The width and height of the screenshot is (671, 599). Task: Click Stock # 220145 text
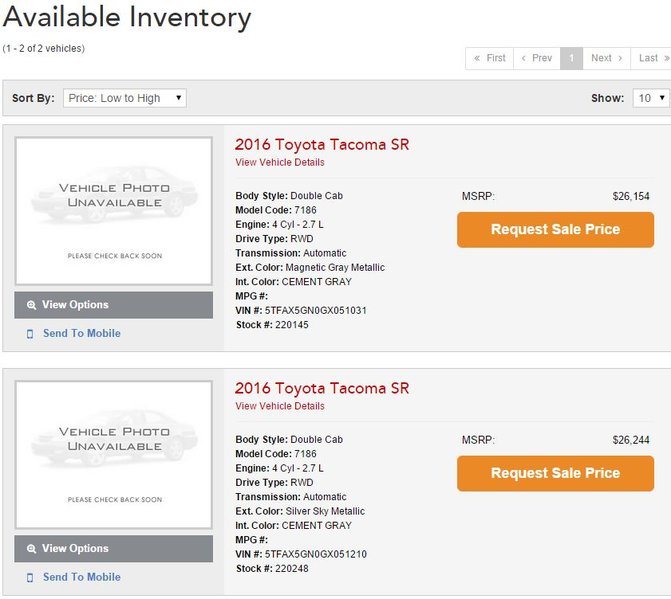272,325
